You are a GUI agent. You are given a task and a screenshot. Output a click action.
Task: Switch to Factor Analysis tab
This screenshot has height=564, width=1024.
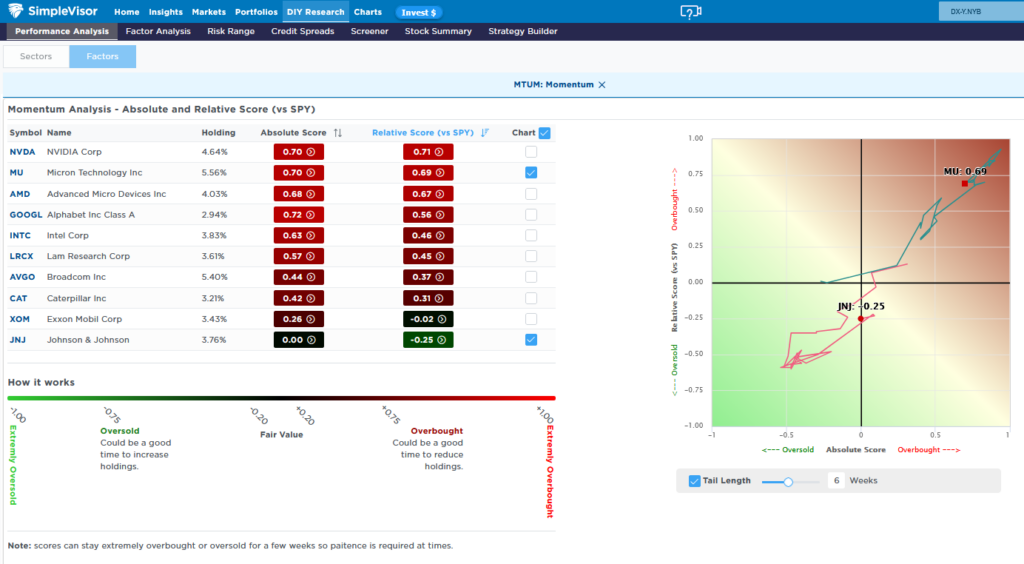tap(158, 31)
